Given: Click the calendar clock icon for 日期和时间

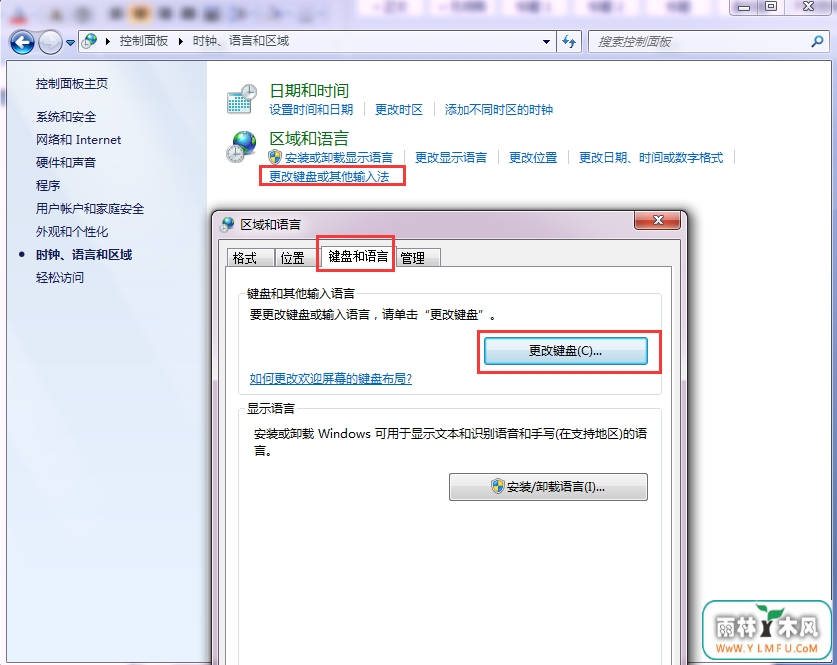Looking at the screenshot, I should (241, 99).
